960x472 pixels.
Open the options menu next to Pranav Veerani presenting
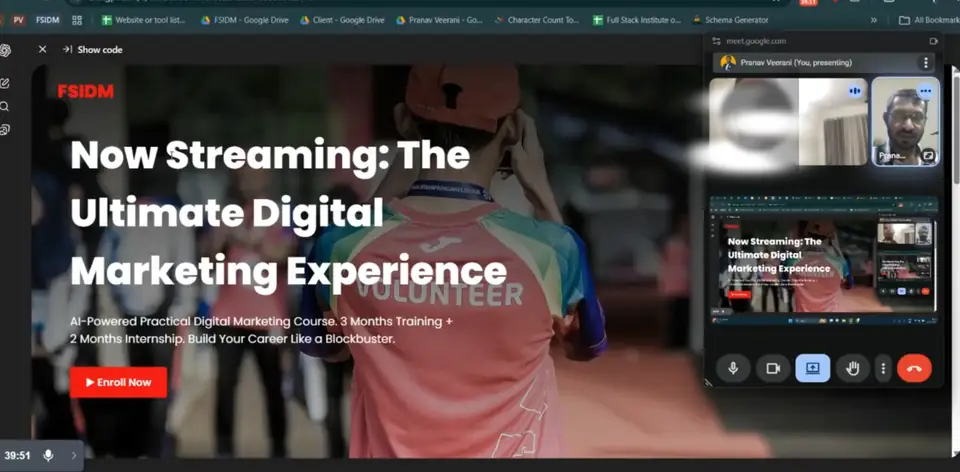coord(926,62)
